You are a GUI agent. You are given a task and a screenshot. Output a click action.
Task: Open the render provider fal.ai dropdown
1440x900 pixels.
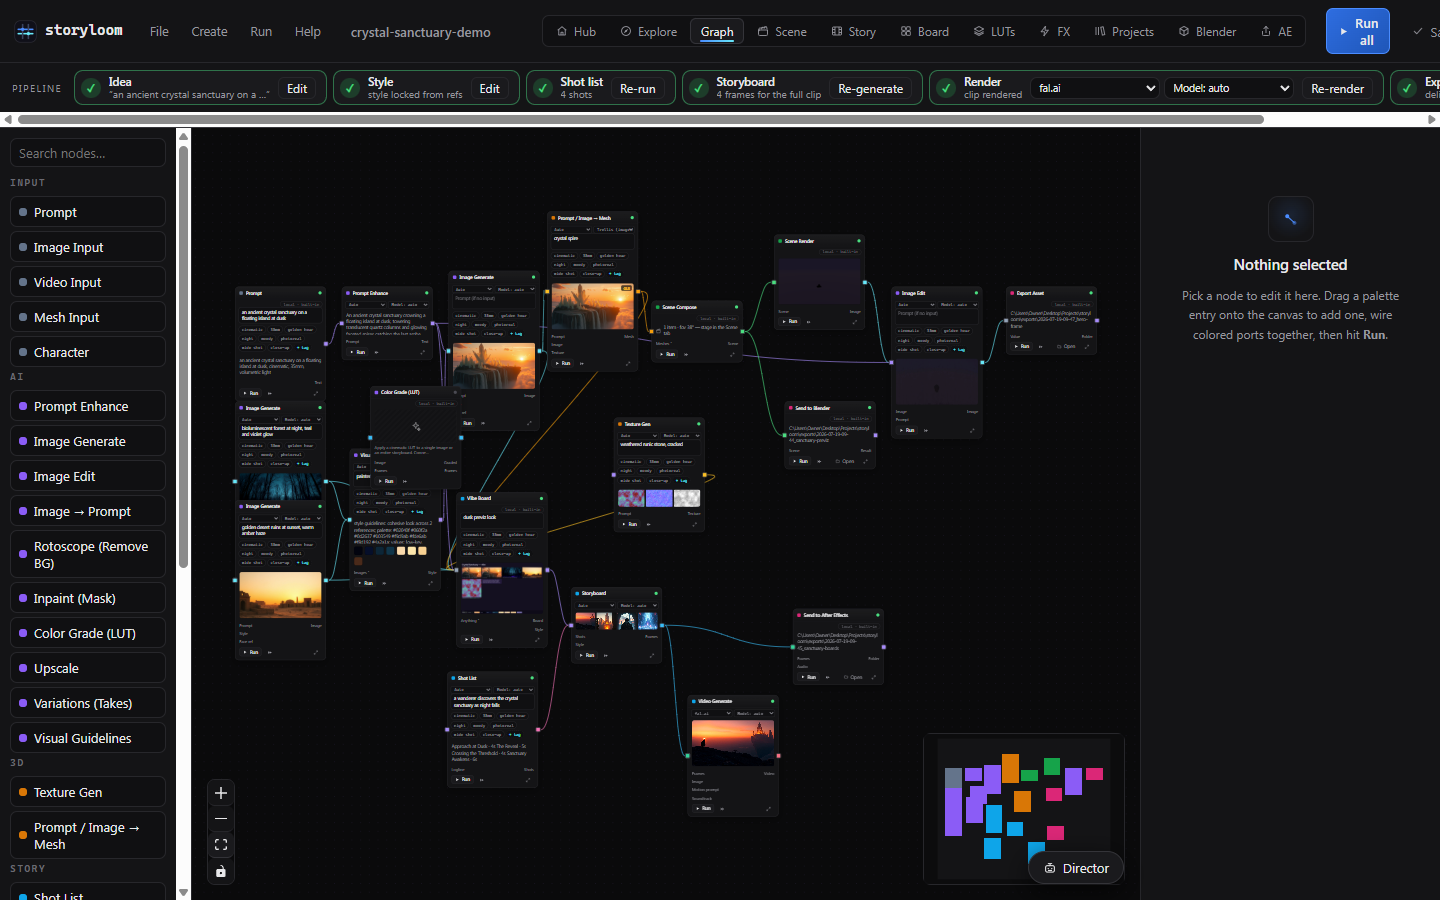(x=1095, y=88)
